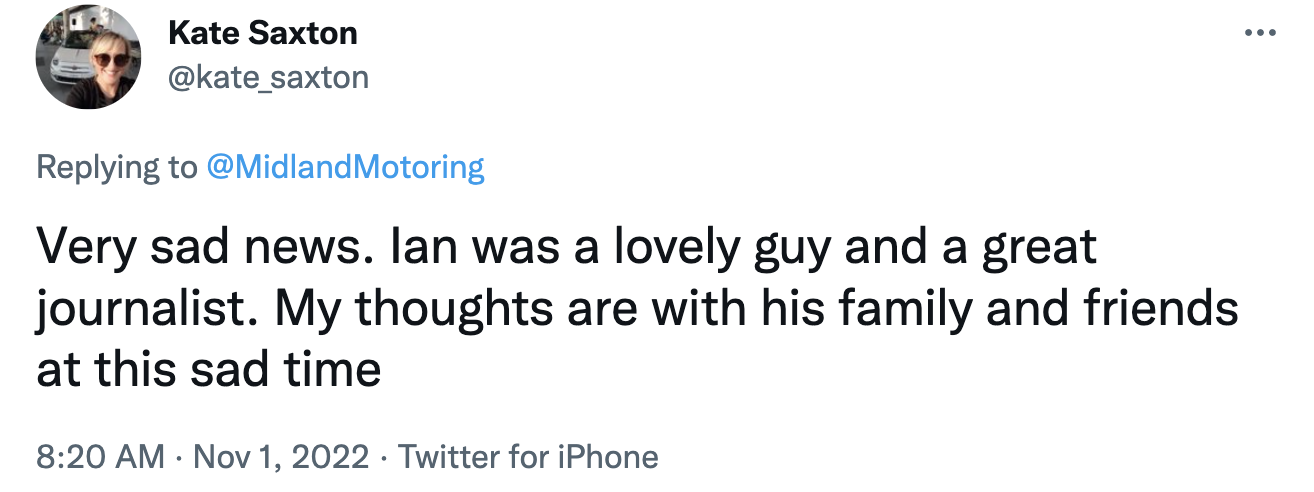Open the Kate Saxton display name
Screen dimensions: 1314x492
(x=263, y=34)
